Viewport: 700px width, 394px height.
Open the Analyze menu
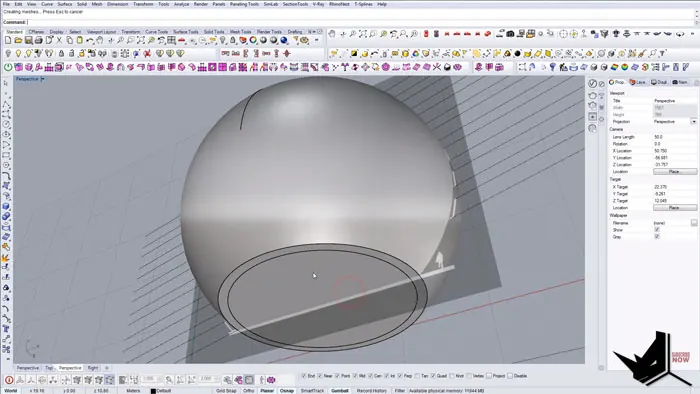tap(181, 4)
